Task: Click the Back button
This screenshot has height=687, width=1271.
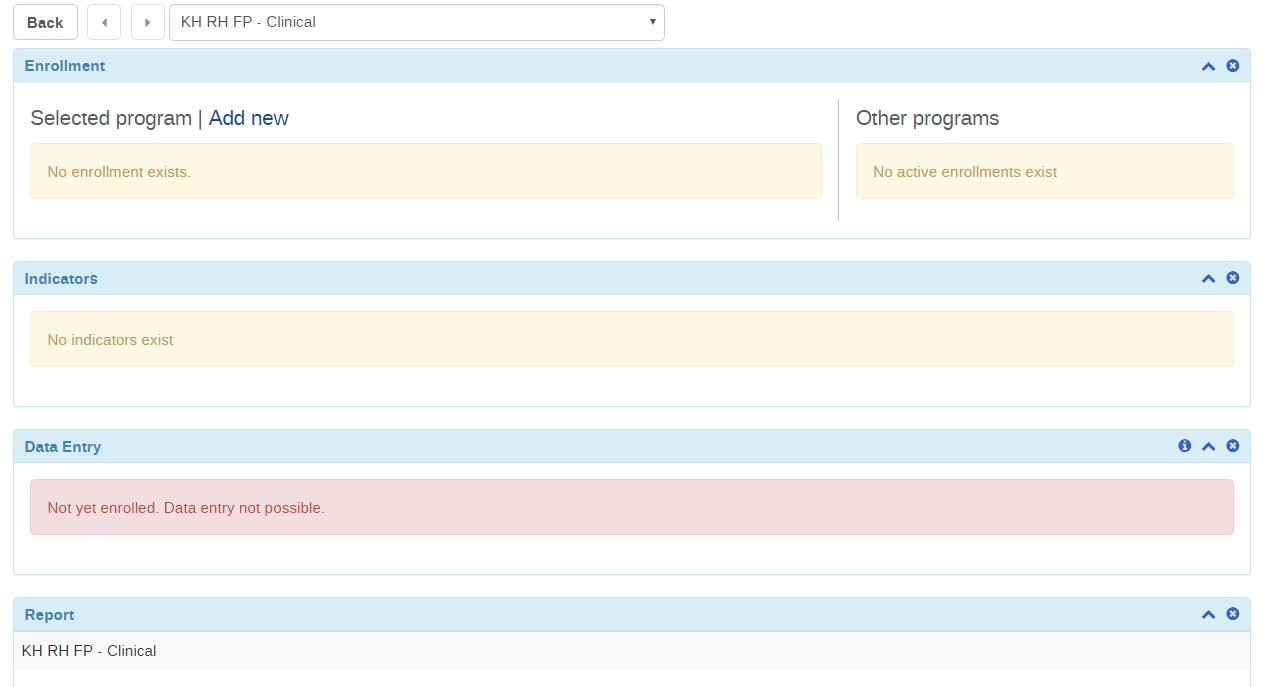Action: (x=45, y=23)
